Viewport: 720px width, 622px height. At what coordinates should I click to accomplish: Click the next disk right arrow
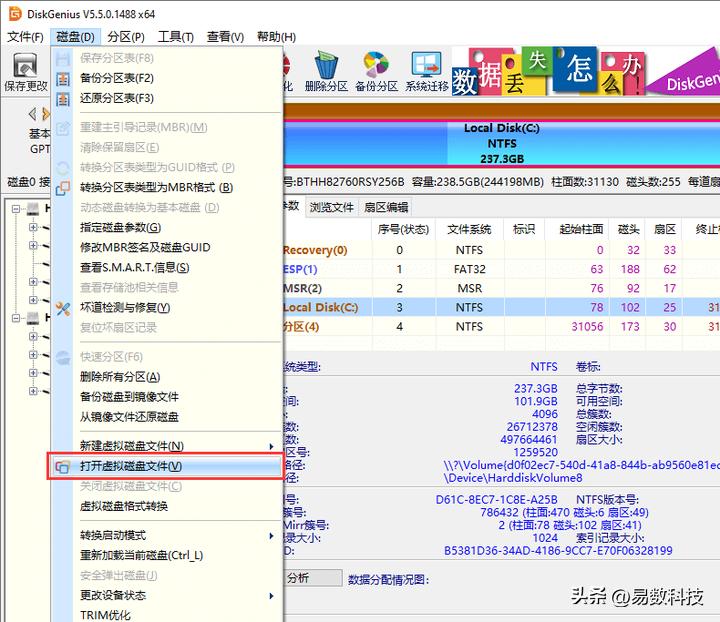[x=45, y=113]
